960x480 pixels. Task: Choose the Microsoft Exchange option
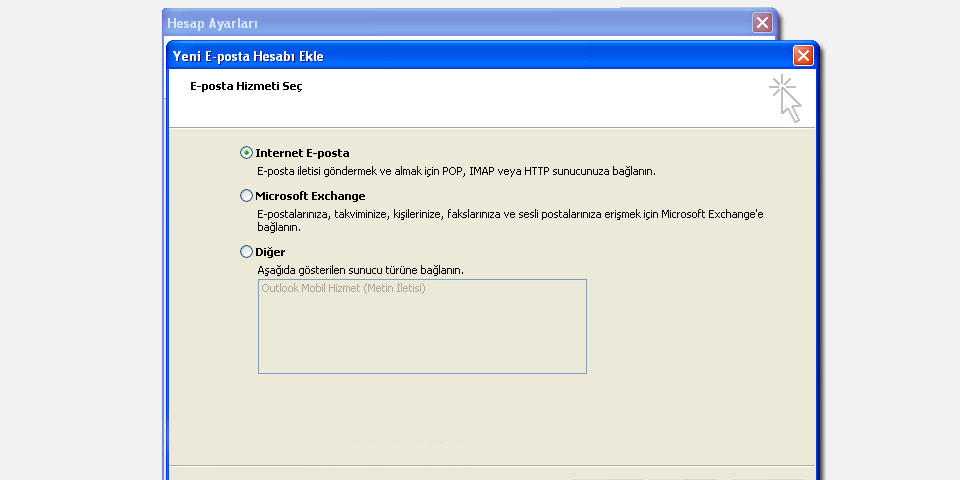point(246,196)
